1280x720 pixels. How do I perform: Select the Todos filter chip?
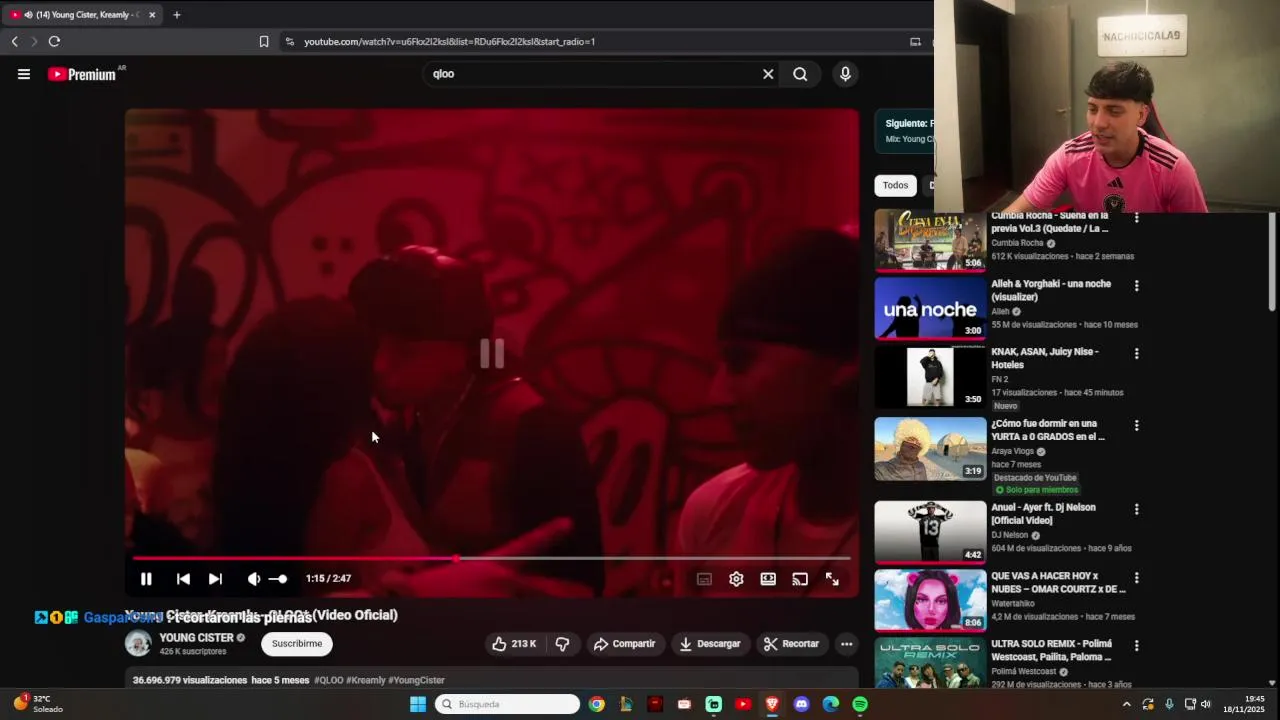(x=895, y=185)
